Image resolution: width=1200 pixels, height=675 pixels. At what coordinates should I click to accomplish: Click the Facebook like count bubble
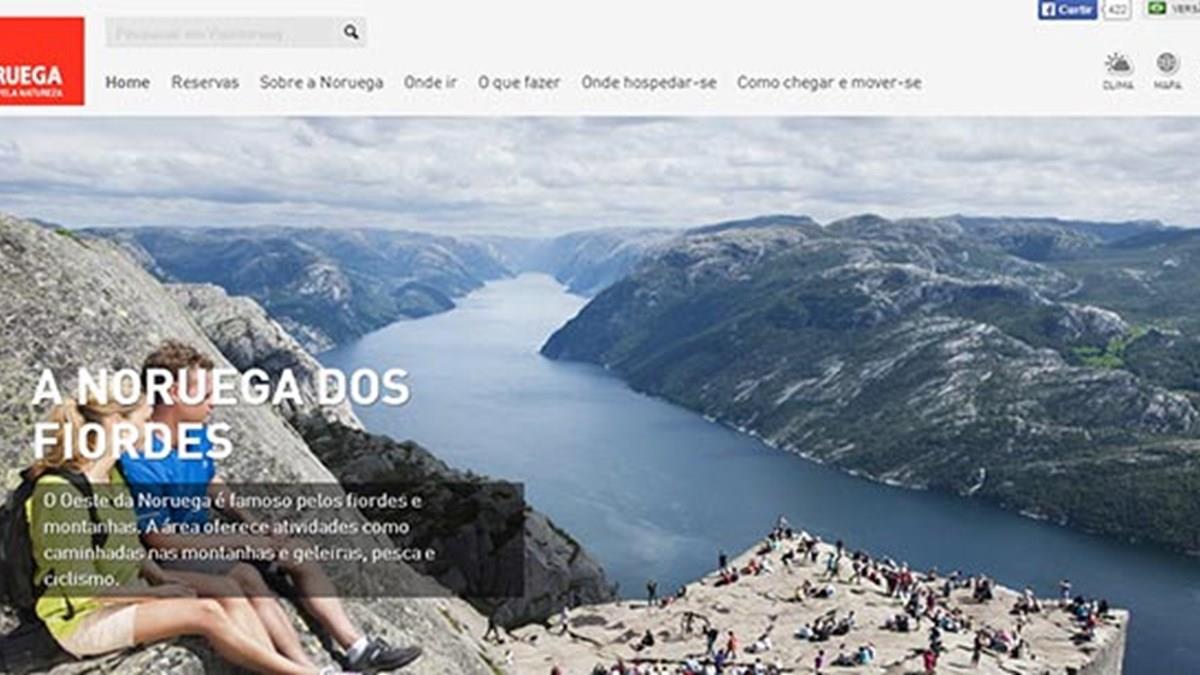click(1117, 10)
